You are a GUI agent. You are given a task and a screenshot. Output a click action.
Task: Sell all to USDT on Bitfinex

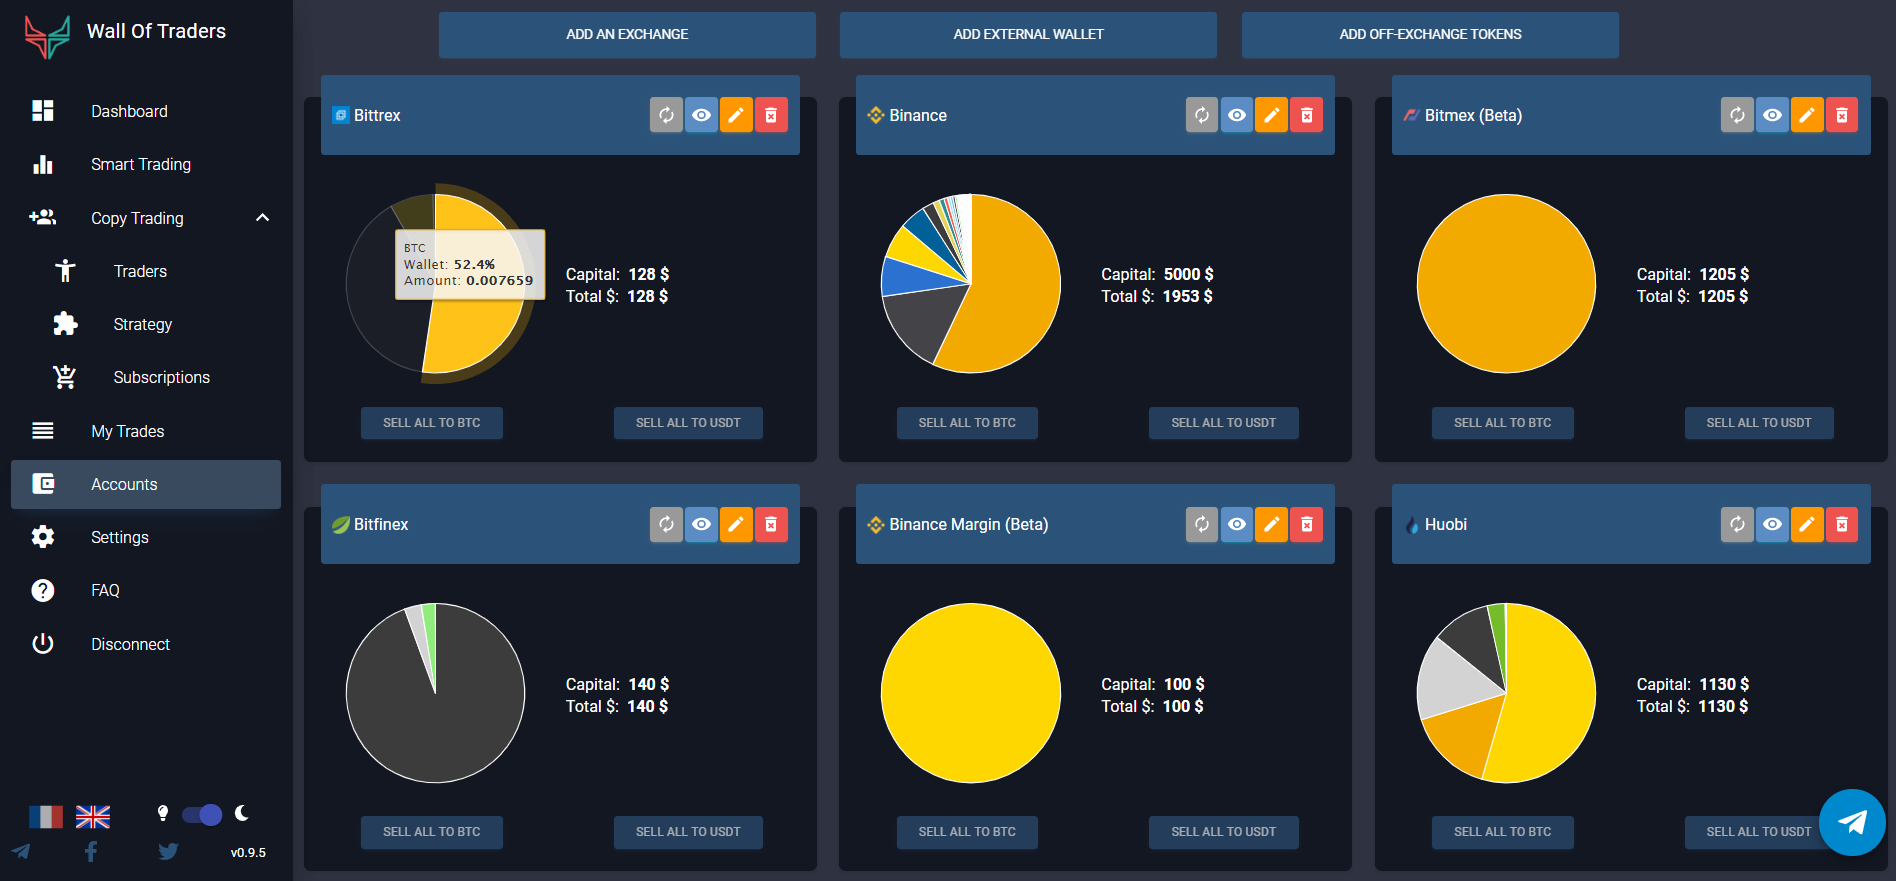coord(688,832)
